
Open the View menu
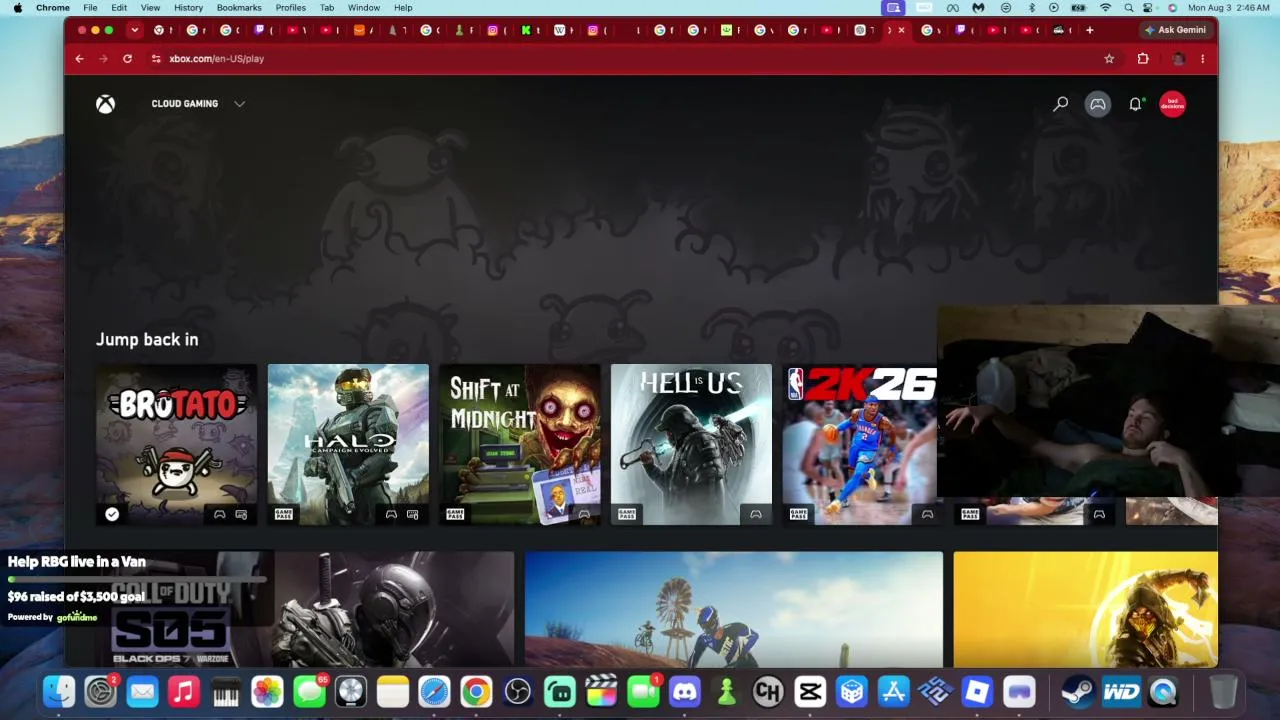pyautogui.click(x=150, y=8)
